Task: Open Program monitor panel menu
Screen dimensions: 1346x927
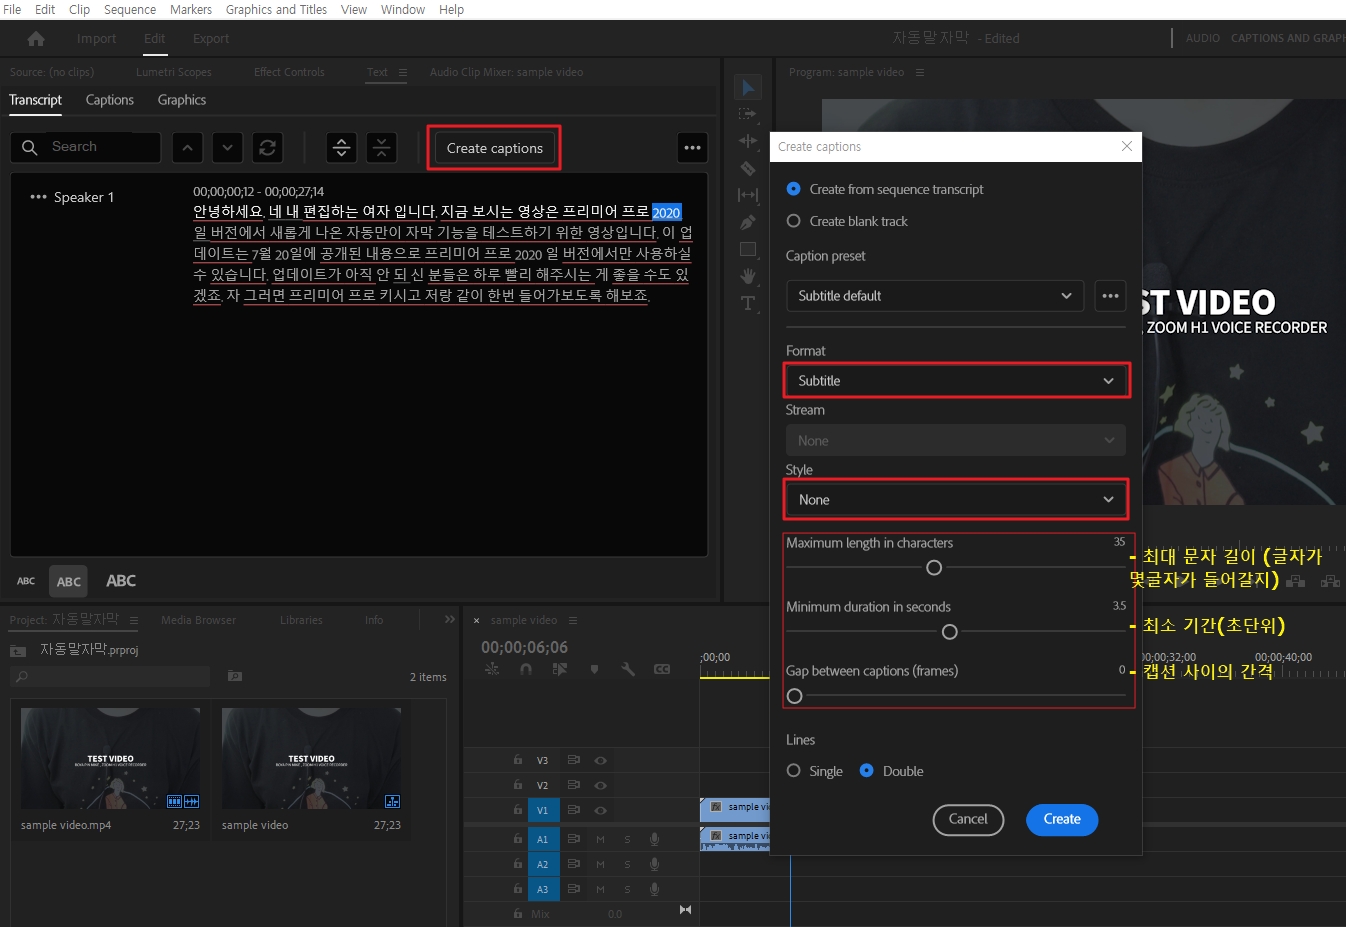Action: (920, 72)
